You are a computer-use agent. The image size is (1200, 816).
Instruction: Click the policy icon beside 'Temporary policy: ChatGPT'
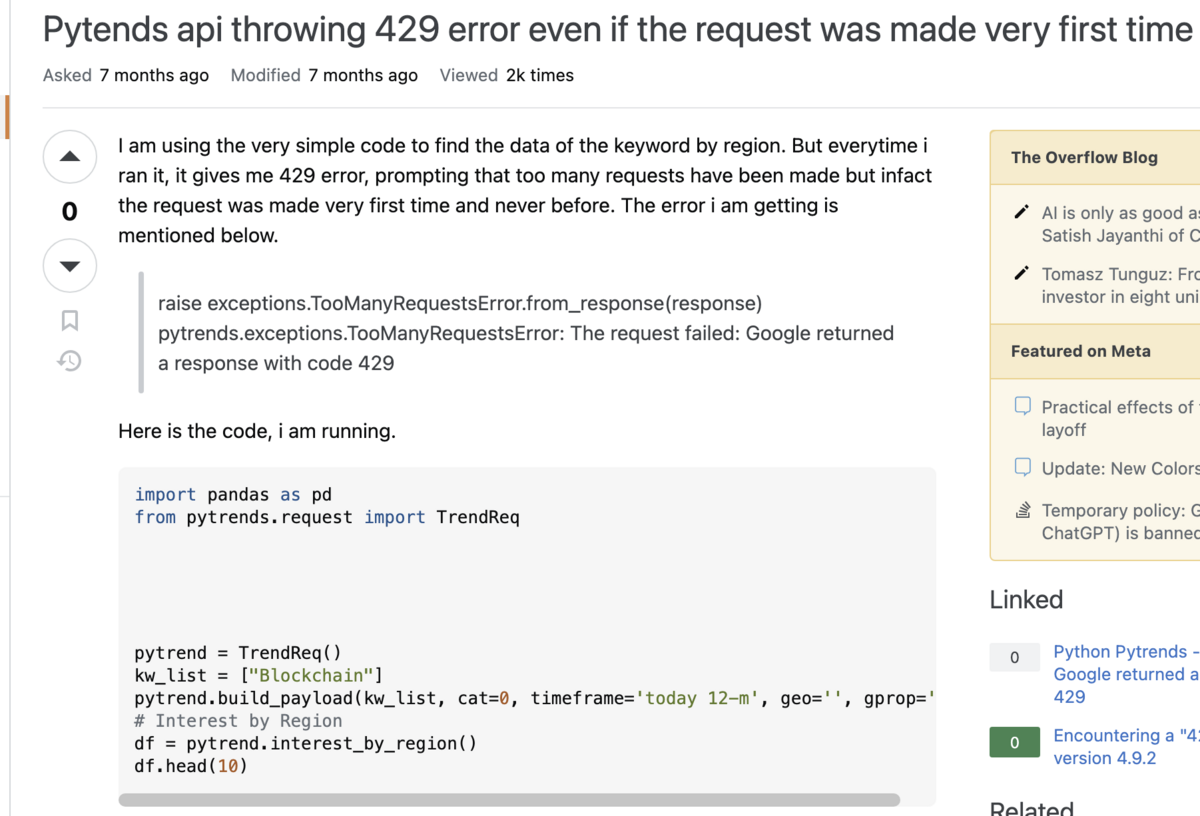coord(1022,509)
